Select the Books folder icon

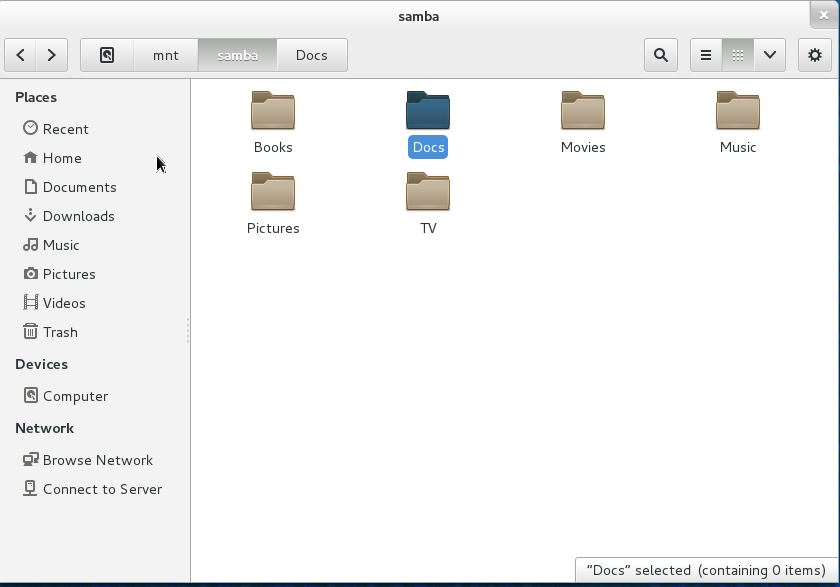point(273,110)
